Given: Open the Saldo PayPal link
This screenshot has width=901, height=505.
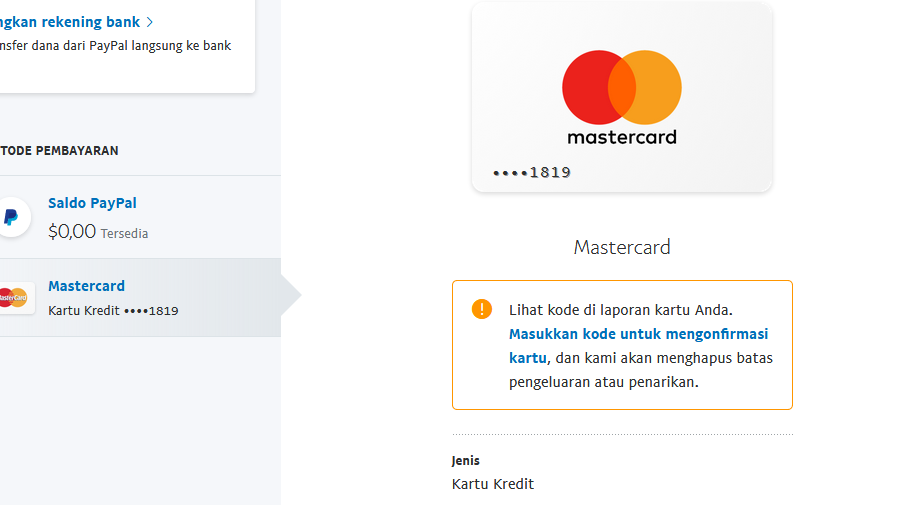Looking at the screenshot, I should (x=92, y=203).
